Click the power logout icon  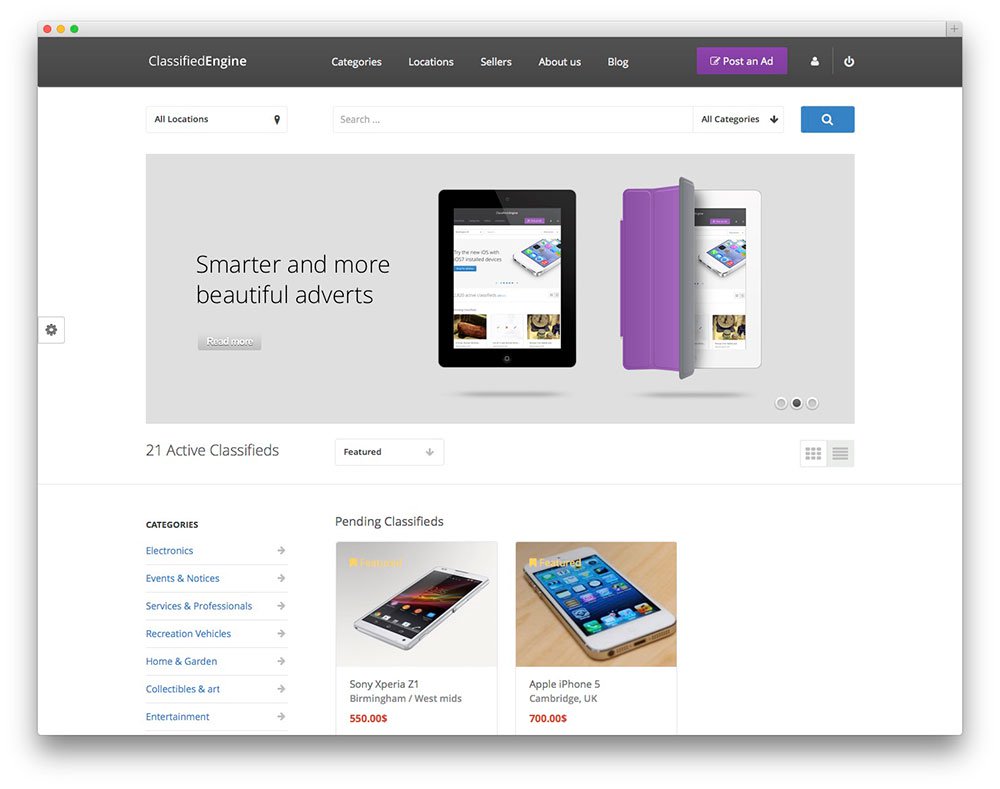(849, 61)
